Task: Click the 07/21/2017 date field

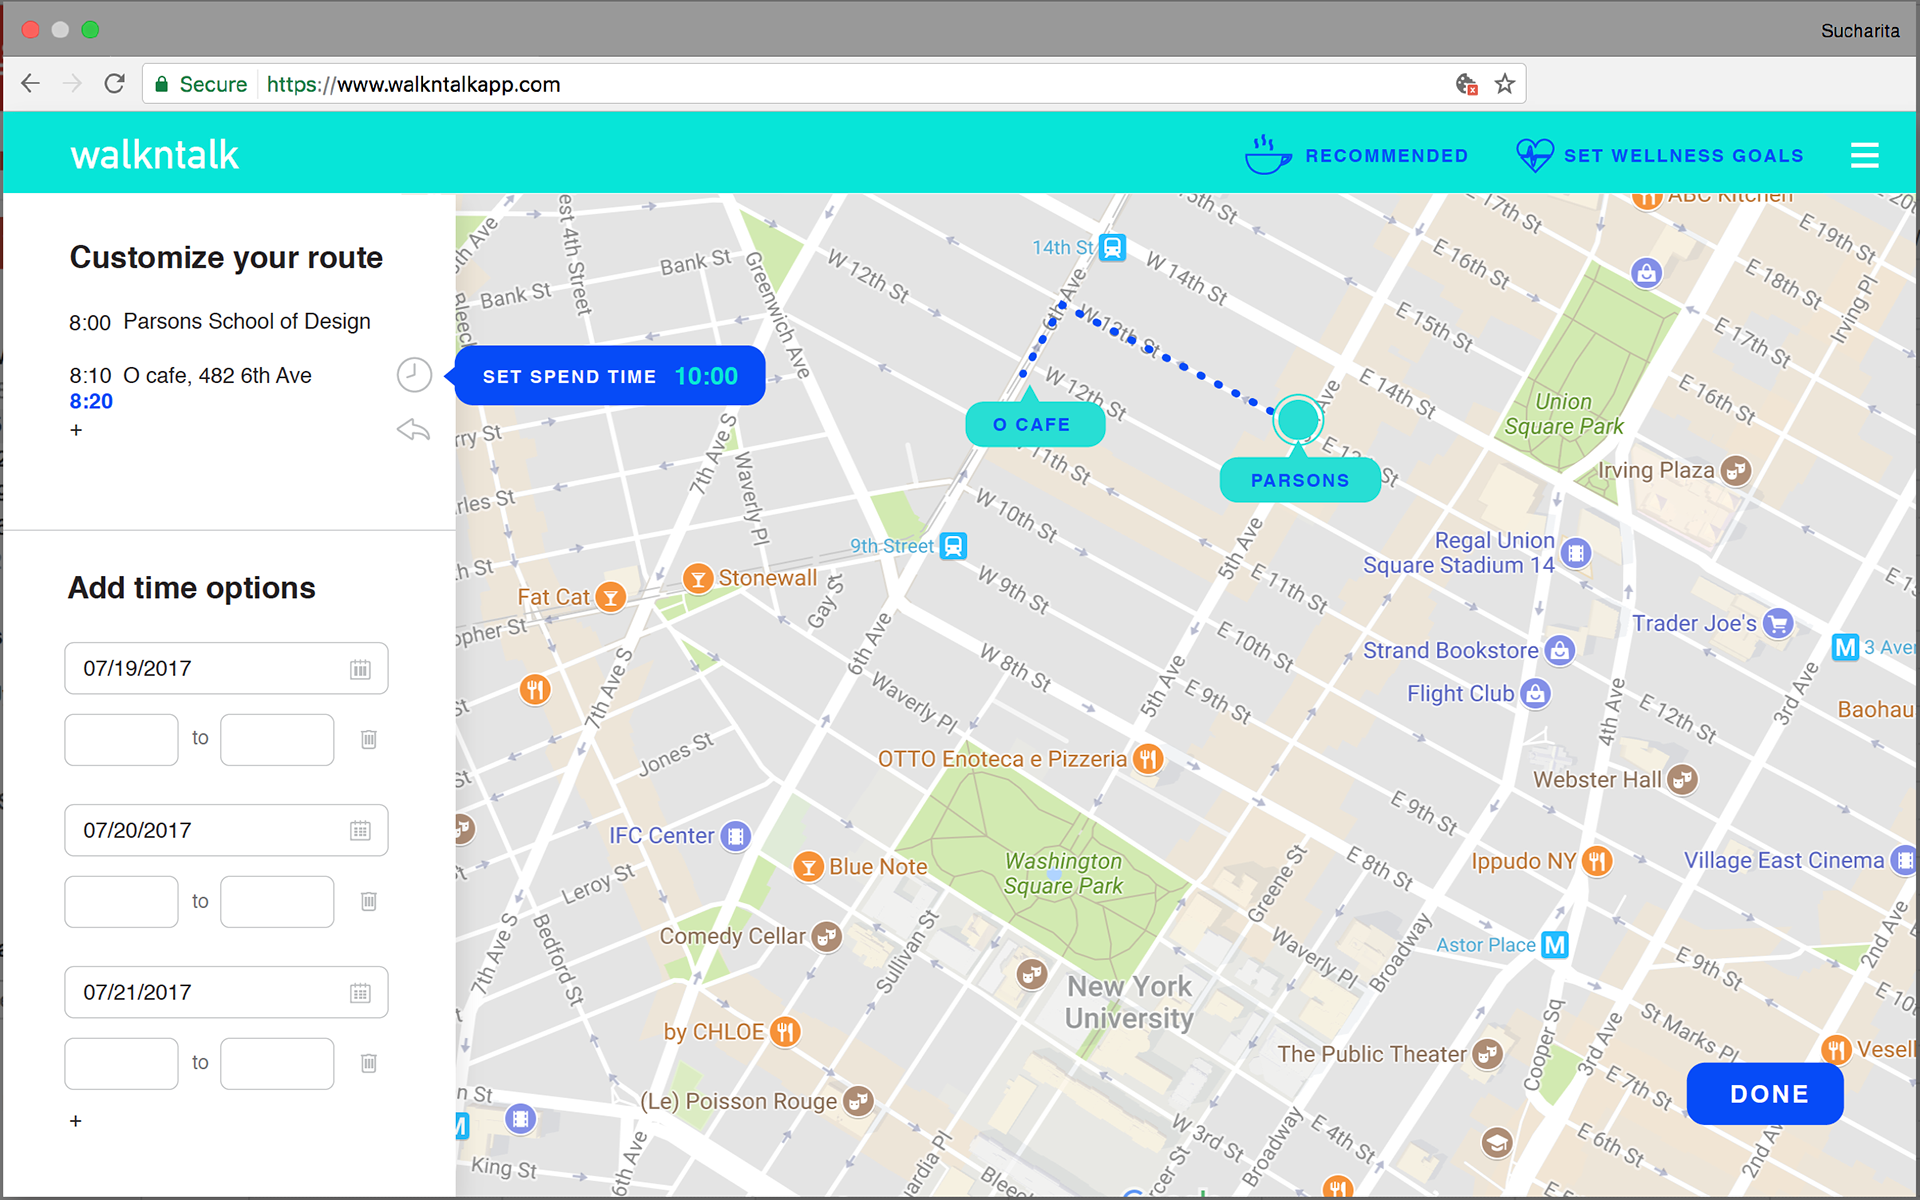Action: click(226, 992)
